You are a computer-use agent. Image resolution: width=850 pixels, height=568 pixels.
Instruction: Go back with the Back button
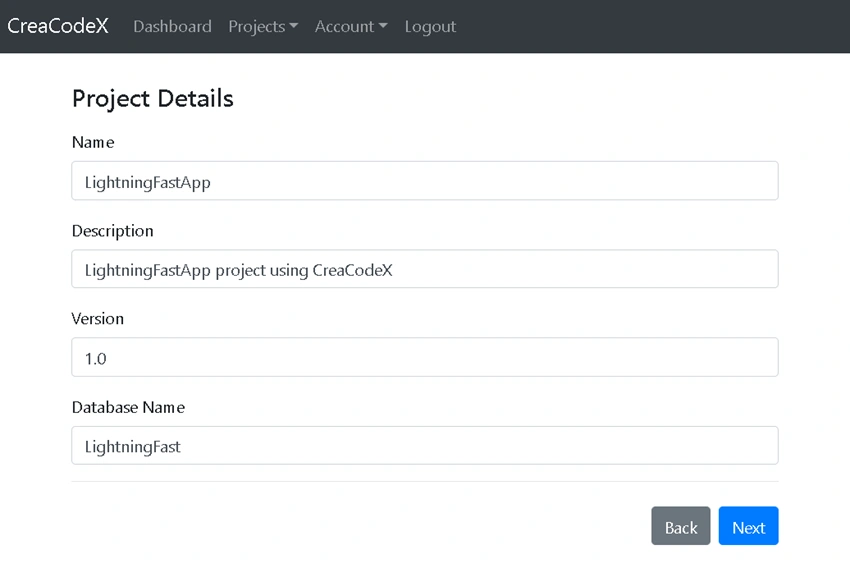681,526
